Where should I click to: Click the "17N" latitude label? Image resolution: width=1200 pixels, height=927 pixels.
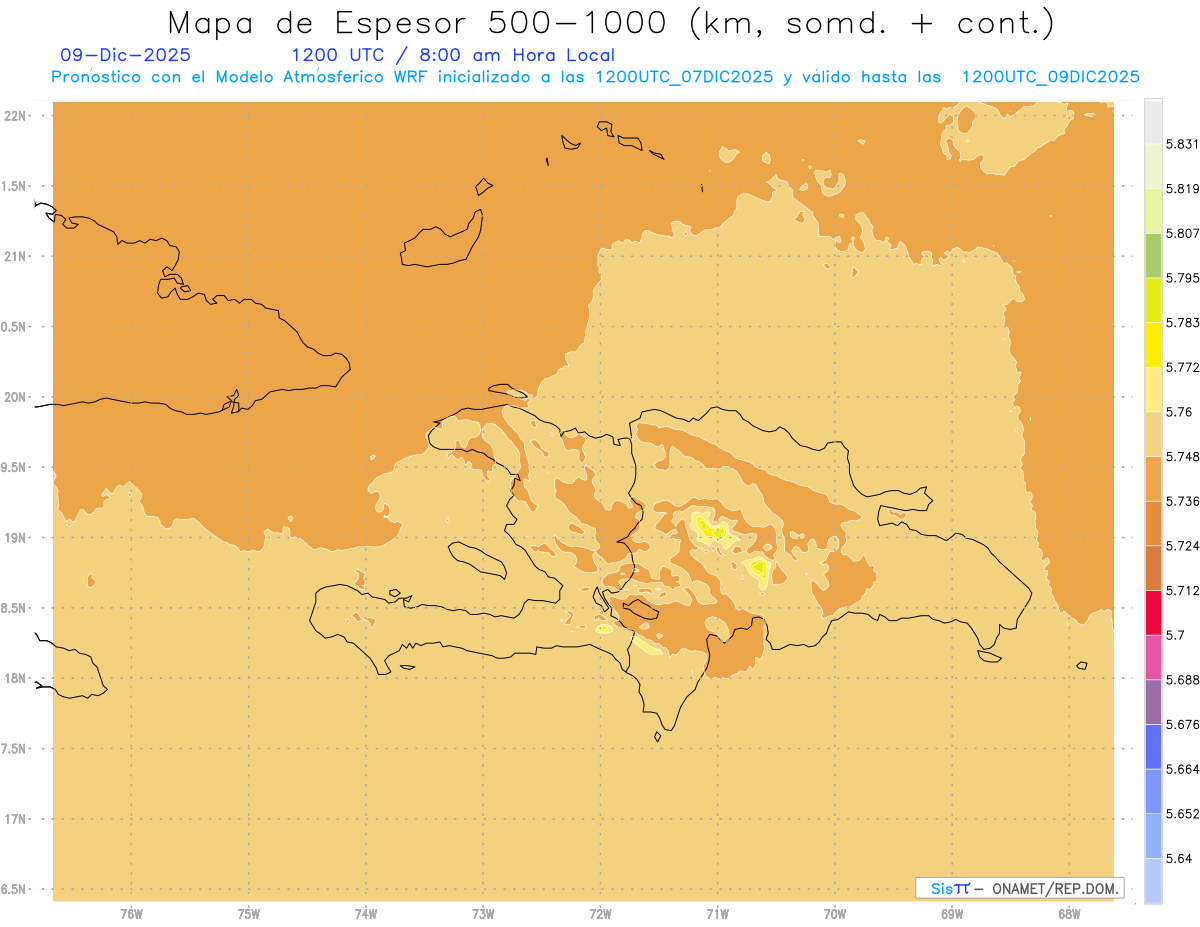16,819
